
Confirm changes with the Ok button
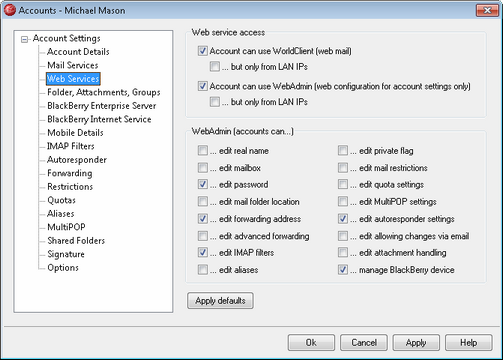[311, 343]
